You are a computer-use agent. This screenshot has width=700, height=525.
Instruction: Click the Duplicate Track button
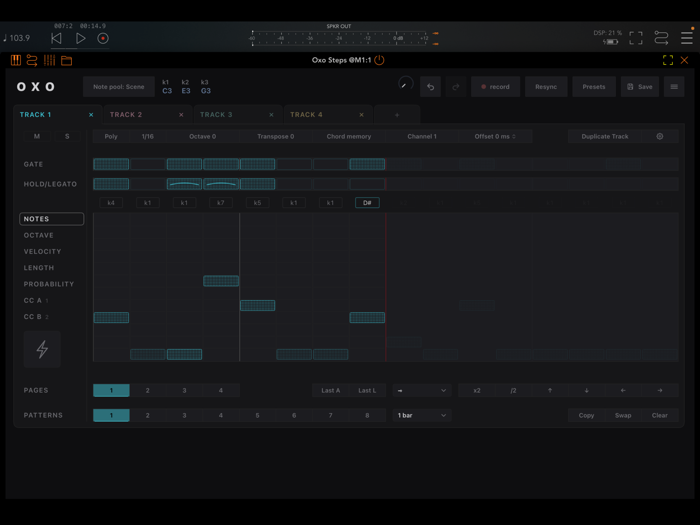point(604,136)
